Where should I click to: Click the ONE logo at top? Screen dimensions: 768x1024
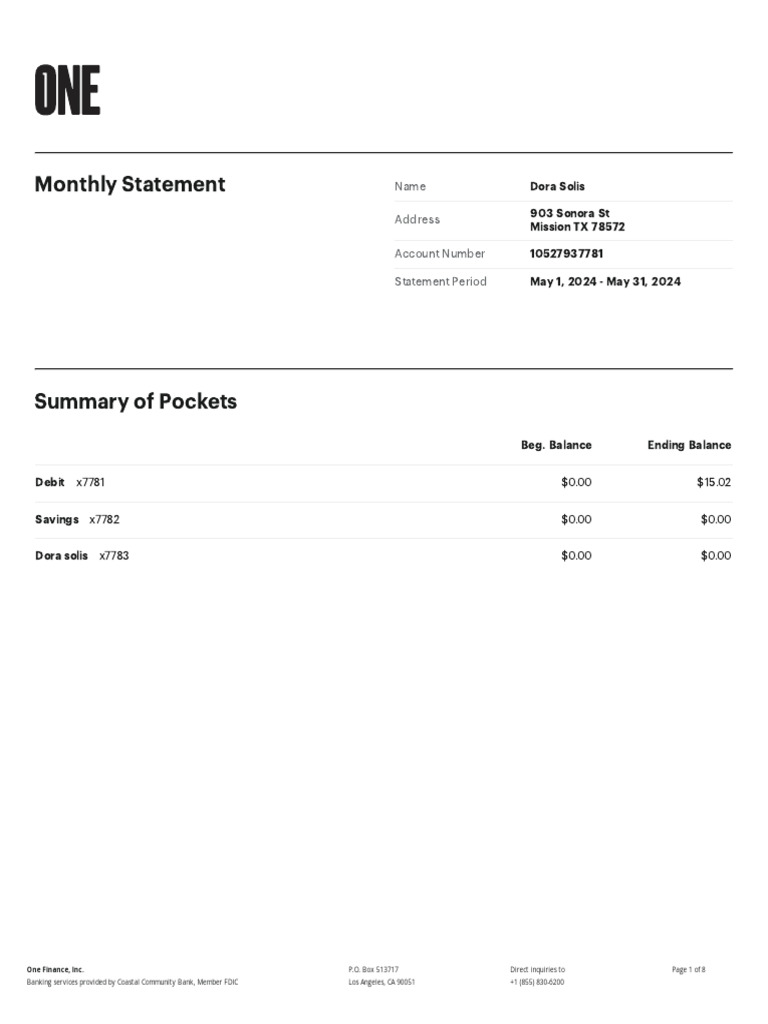(x=67, y=90)
